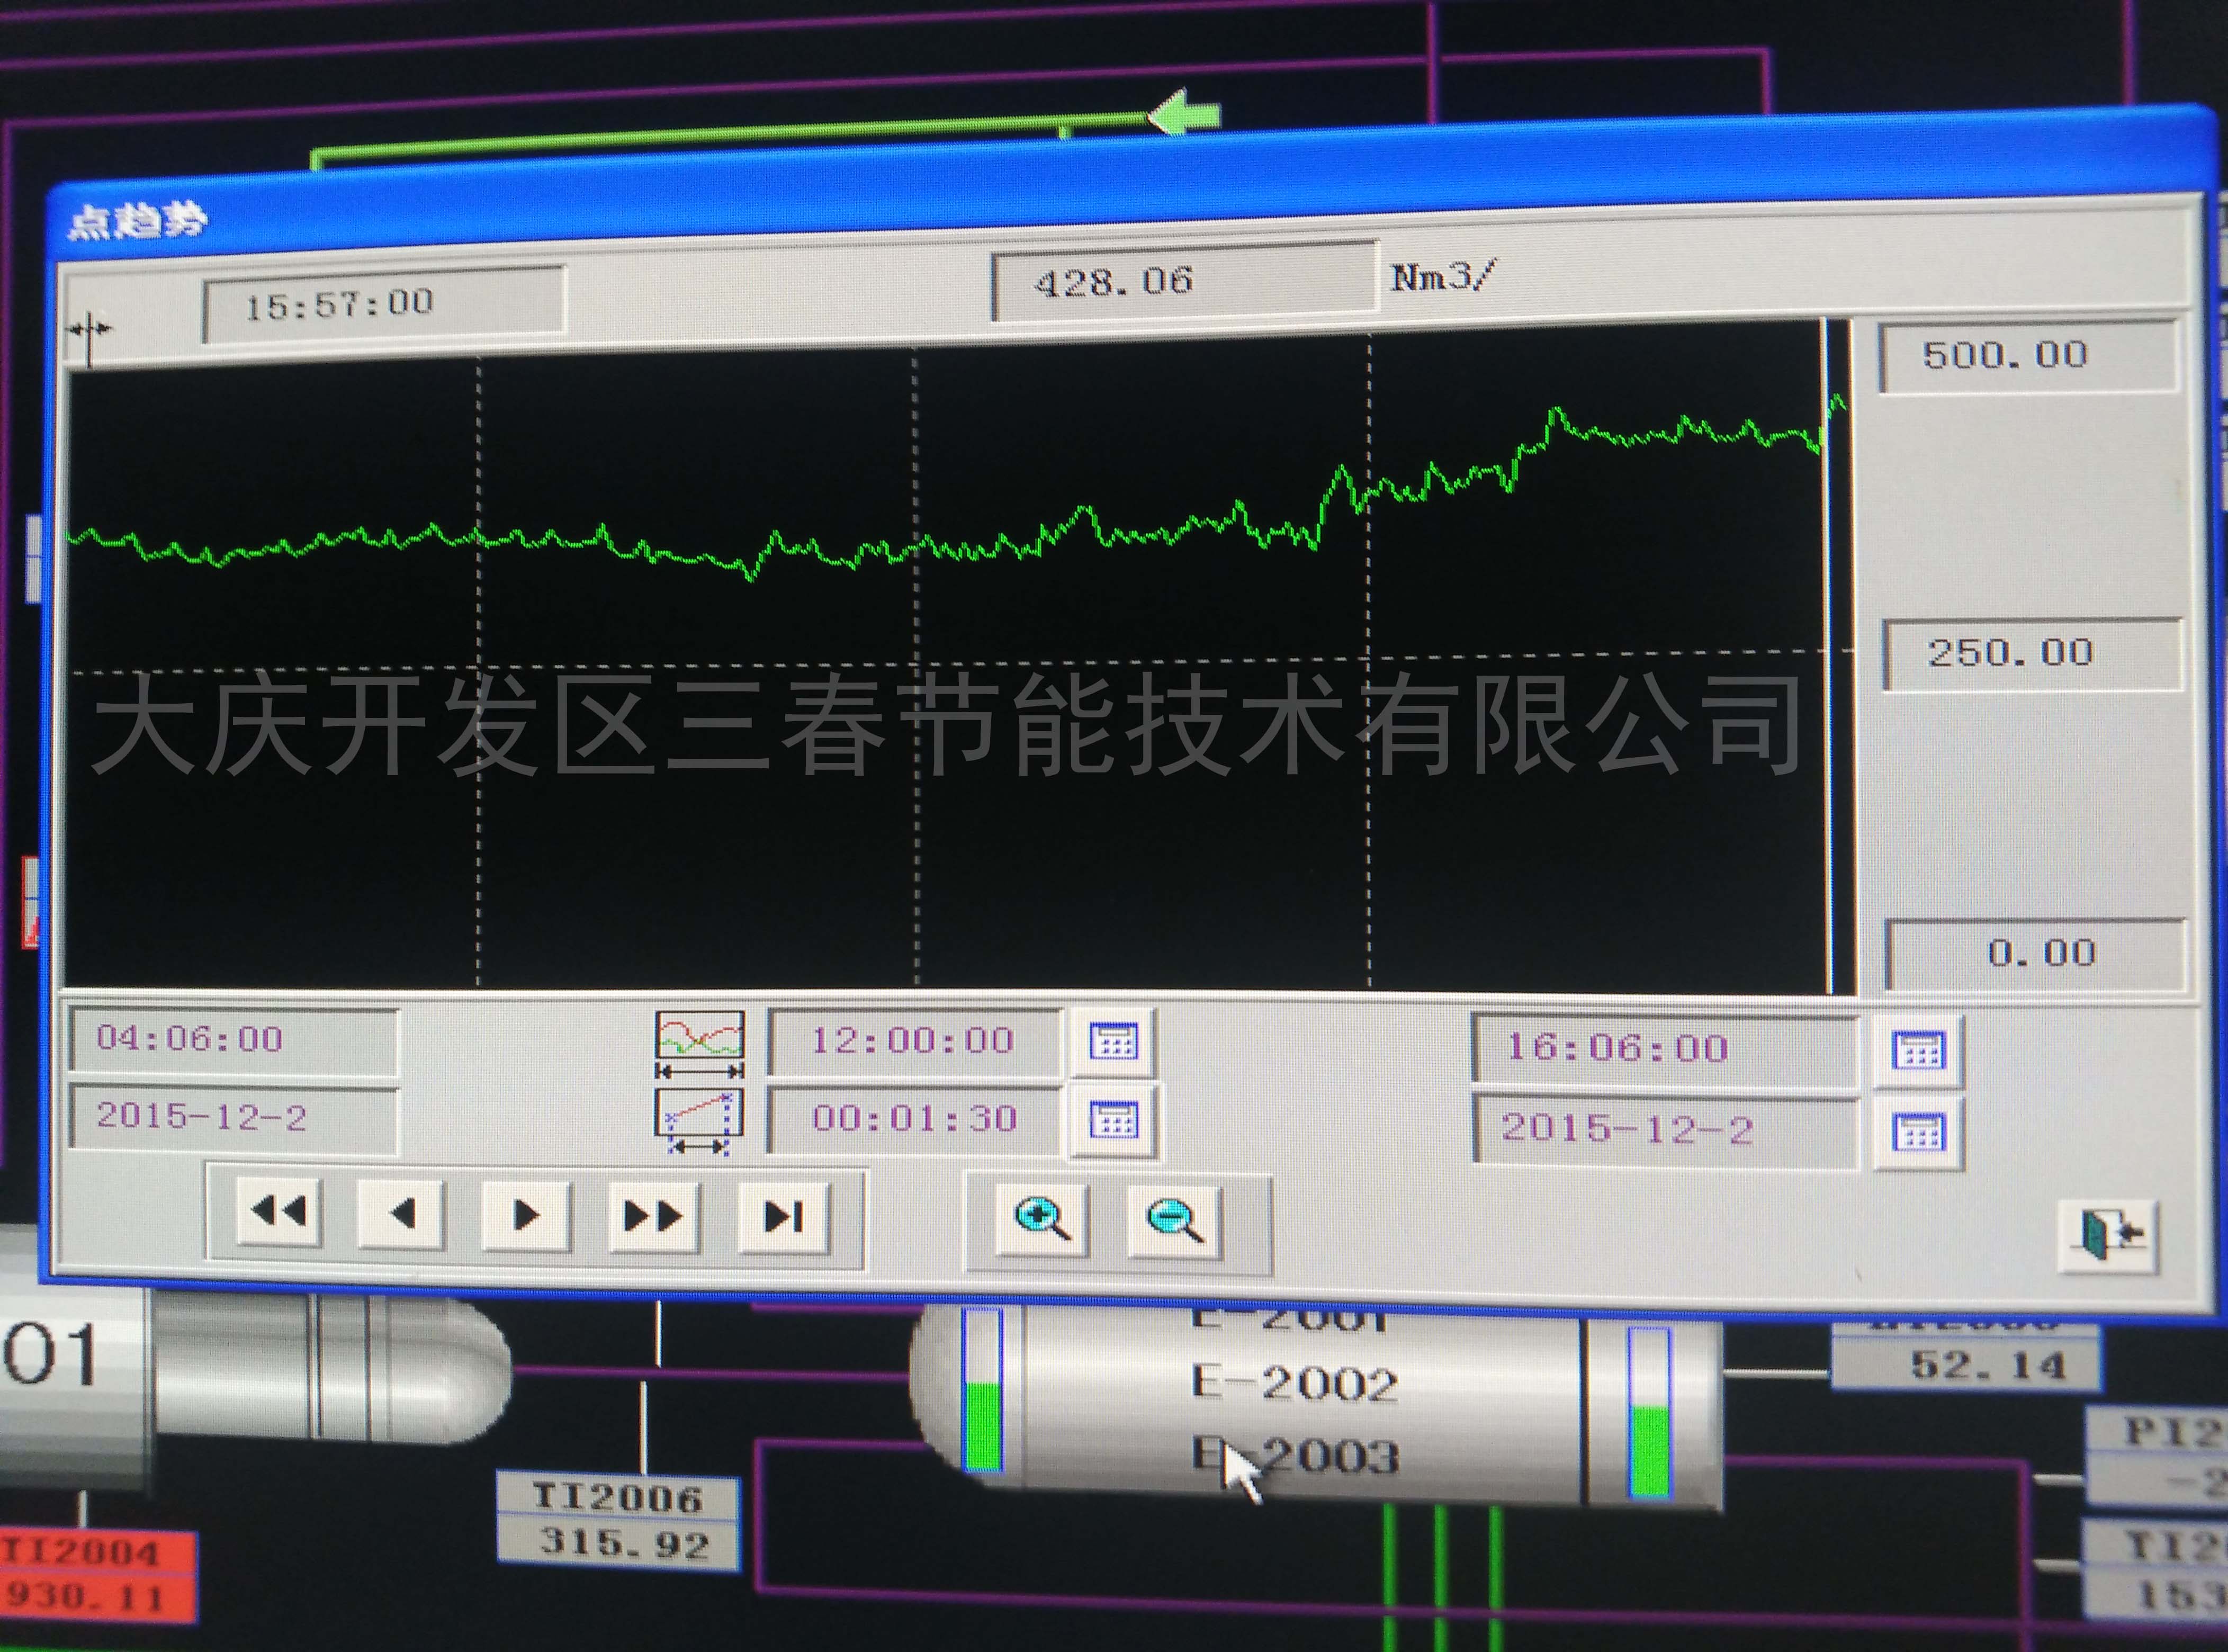Step trend forward with play arrow

coord(526,1216)
